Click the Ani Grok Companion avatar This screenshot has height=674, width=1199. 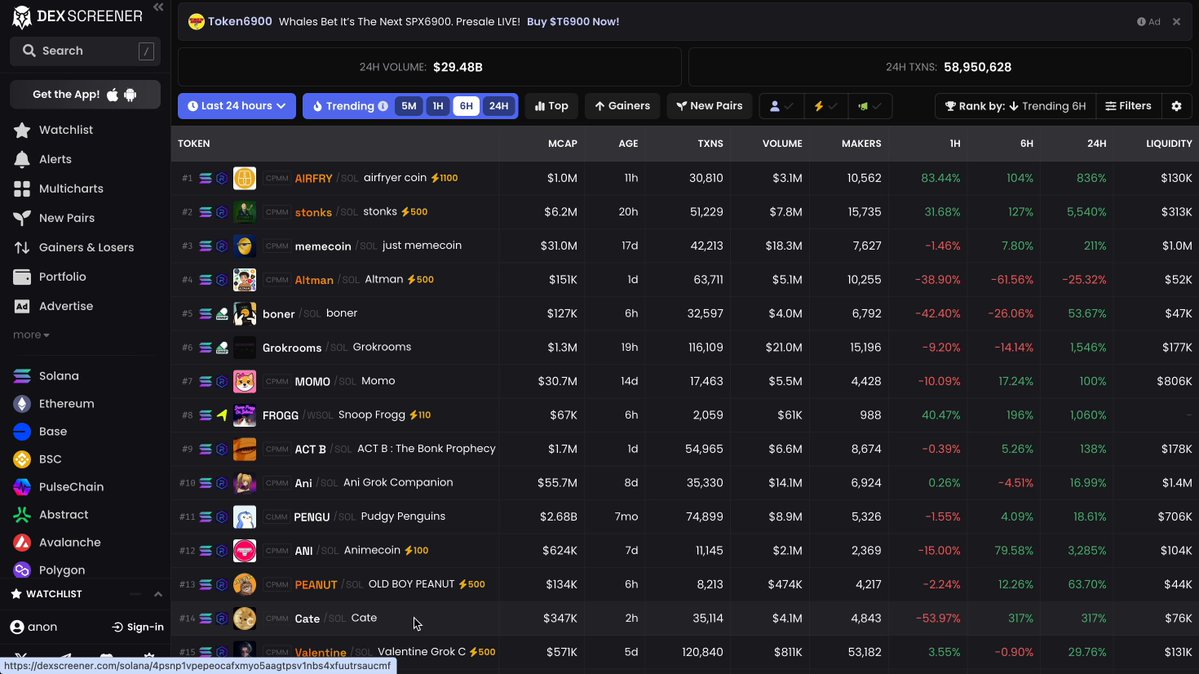(245, 483)
